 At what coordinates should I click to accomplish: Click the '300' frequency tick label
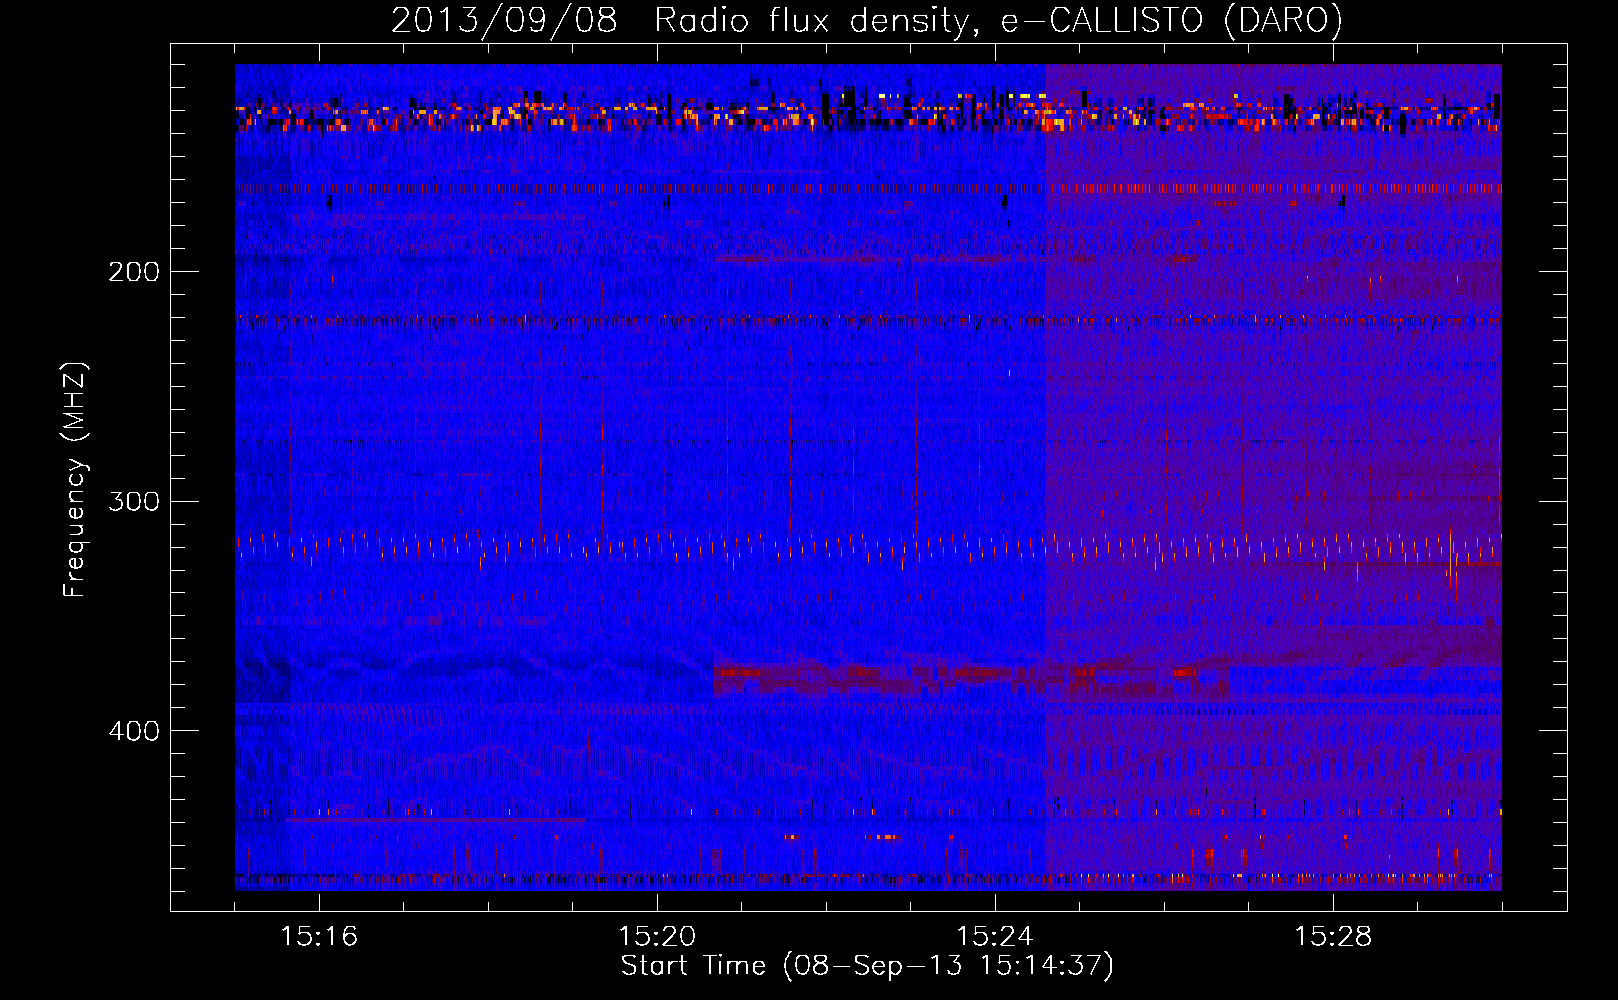[x=134, y=501]
